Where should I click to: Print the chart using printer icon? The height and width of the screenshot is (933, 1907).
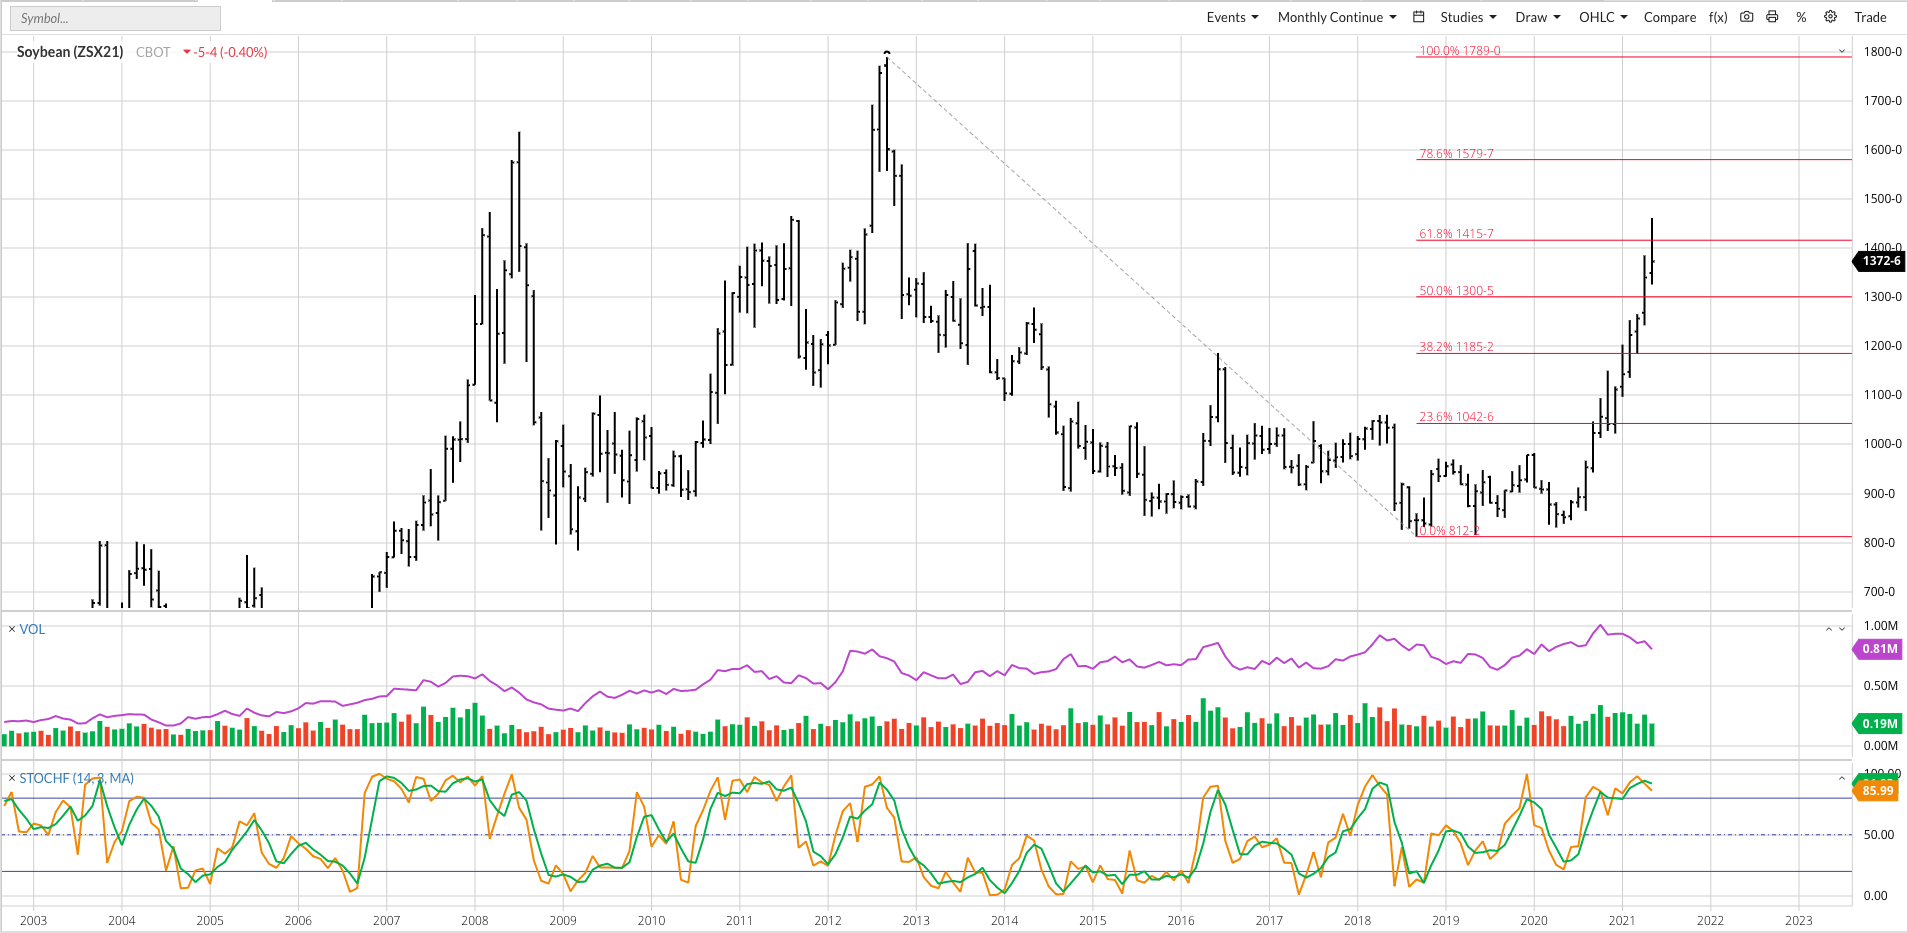click(x=1772, y=17)
